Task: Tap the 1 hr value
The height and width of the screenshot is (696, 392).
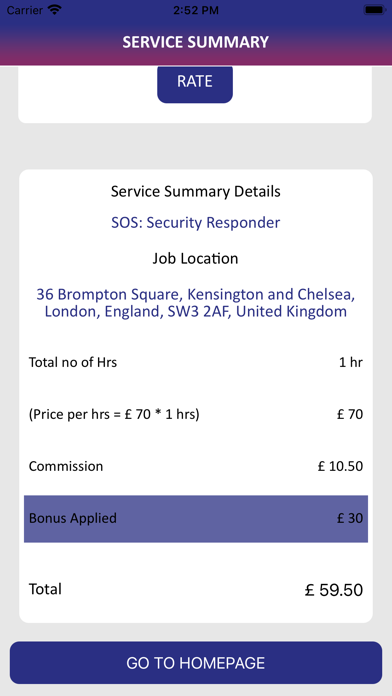Action: click(x=351, y=363)
